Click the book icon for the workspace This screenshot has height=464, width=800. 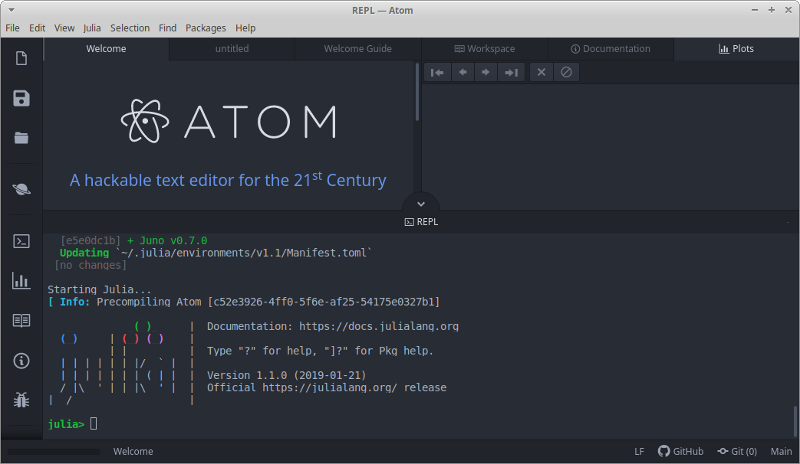coord(21,321)
